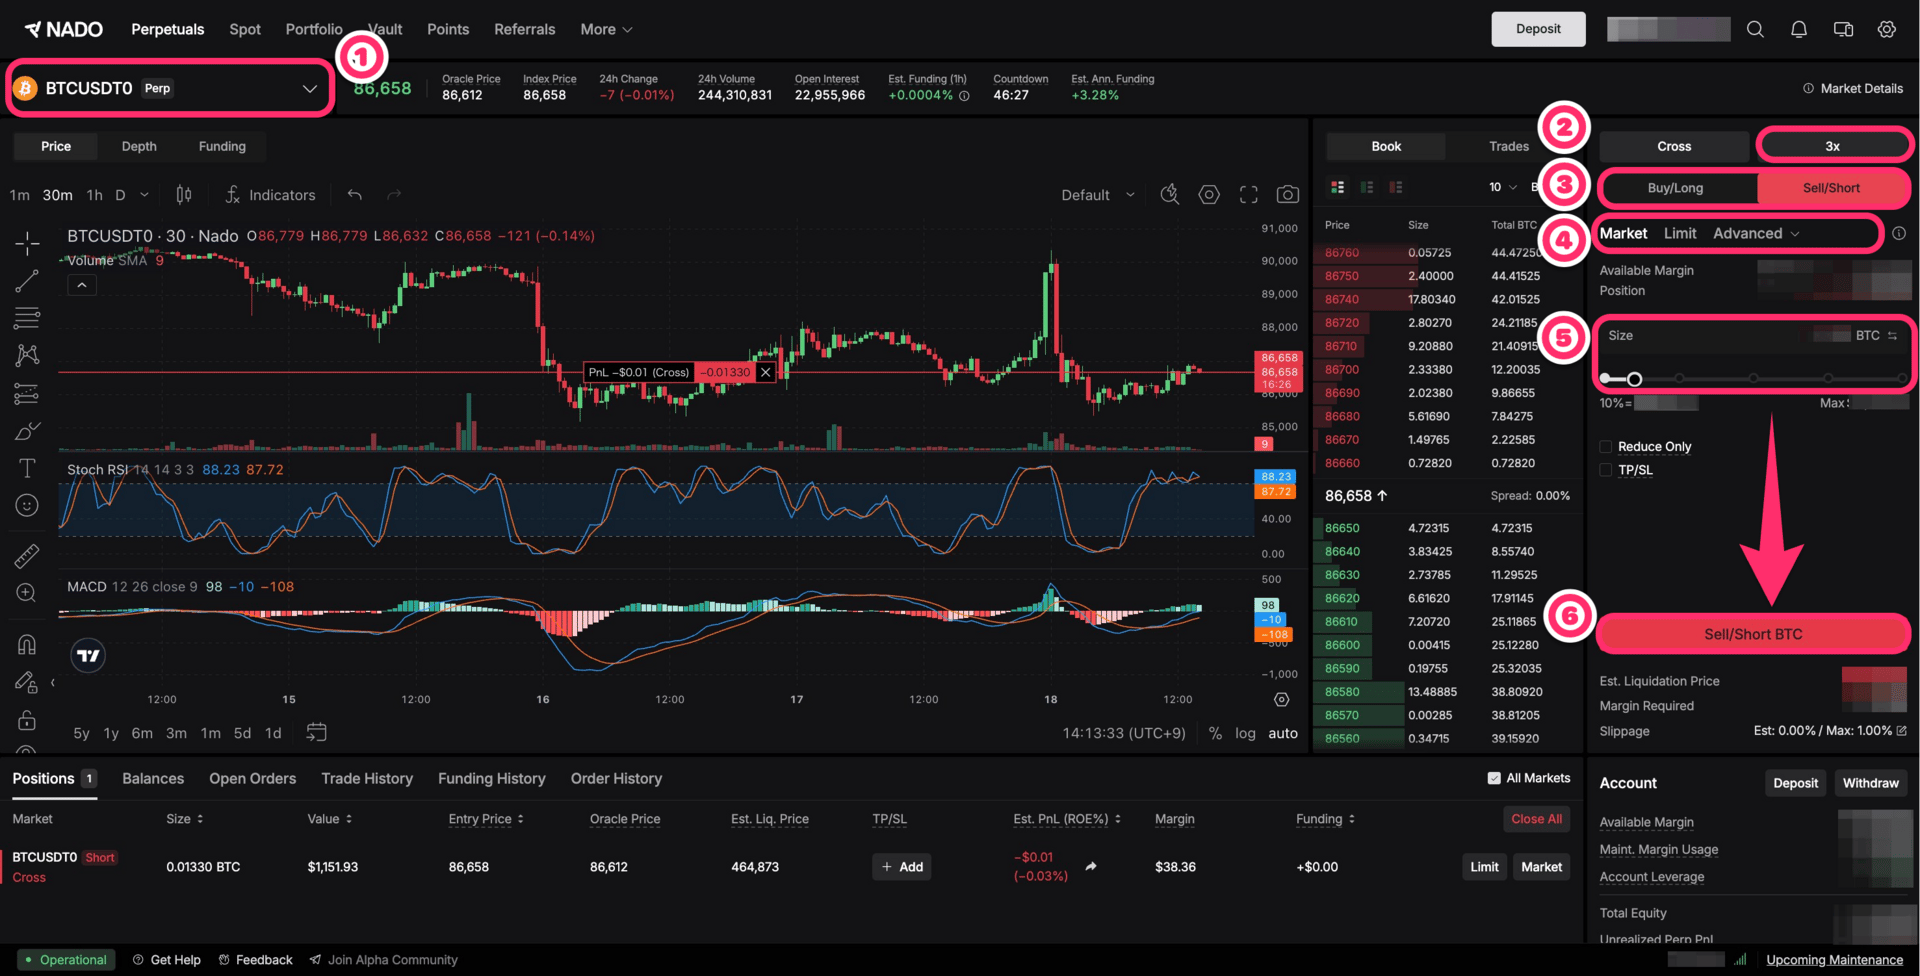Screen dimensions: 1920x976
Task: Select the crosshair cursor tool
Action: tap(27, 243)
